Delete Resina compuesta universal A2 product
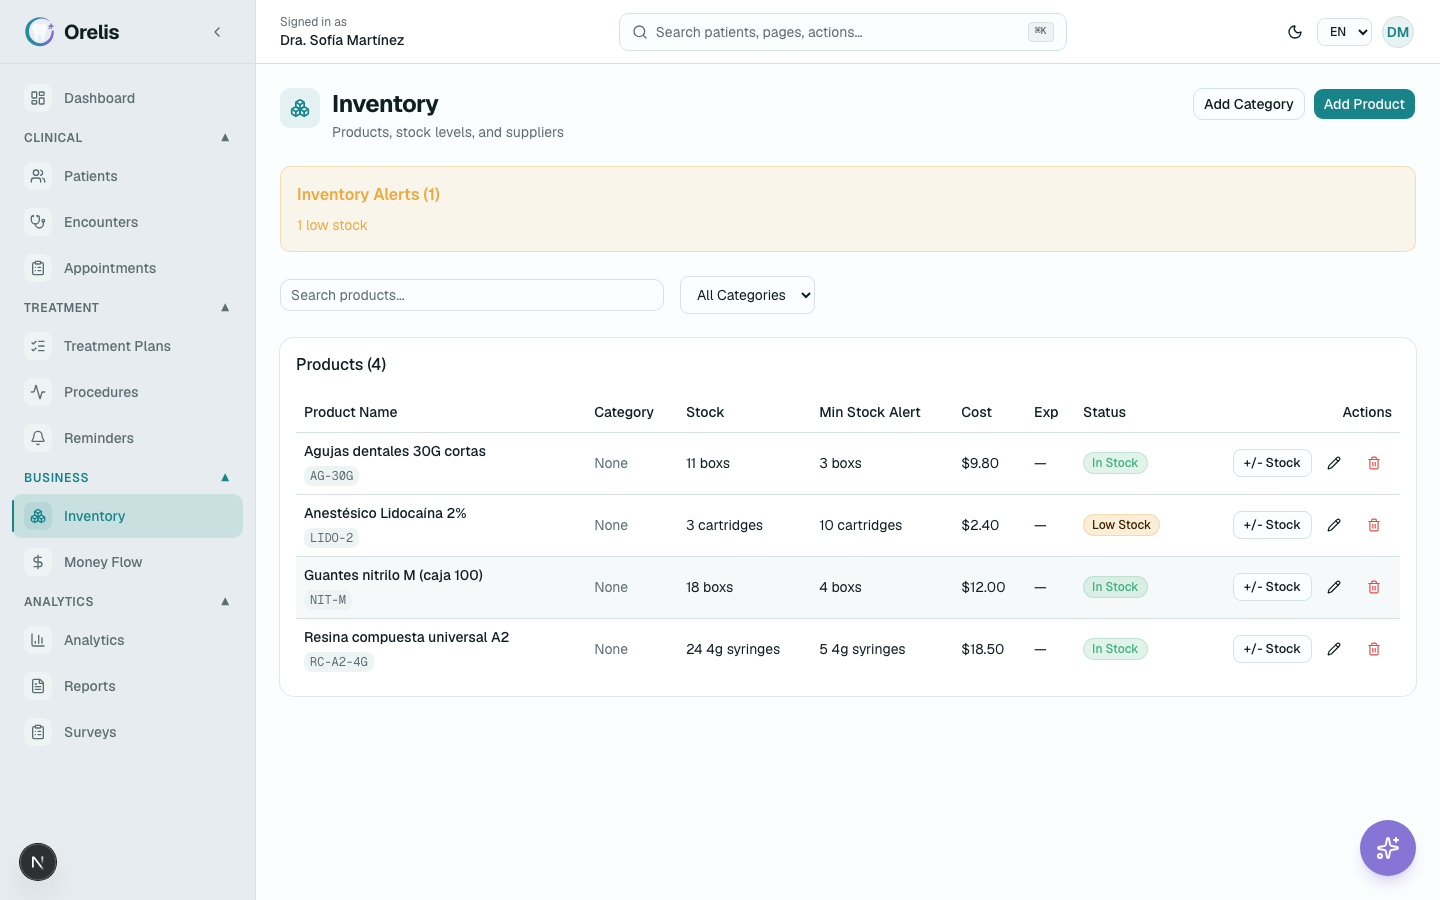Screen dimensions: 1440x900 tap(1374, 649)
